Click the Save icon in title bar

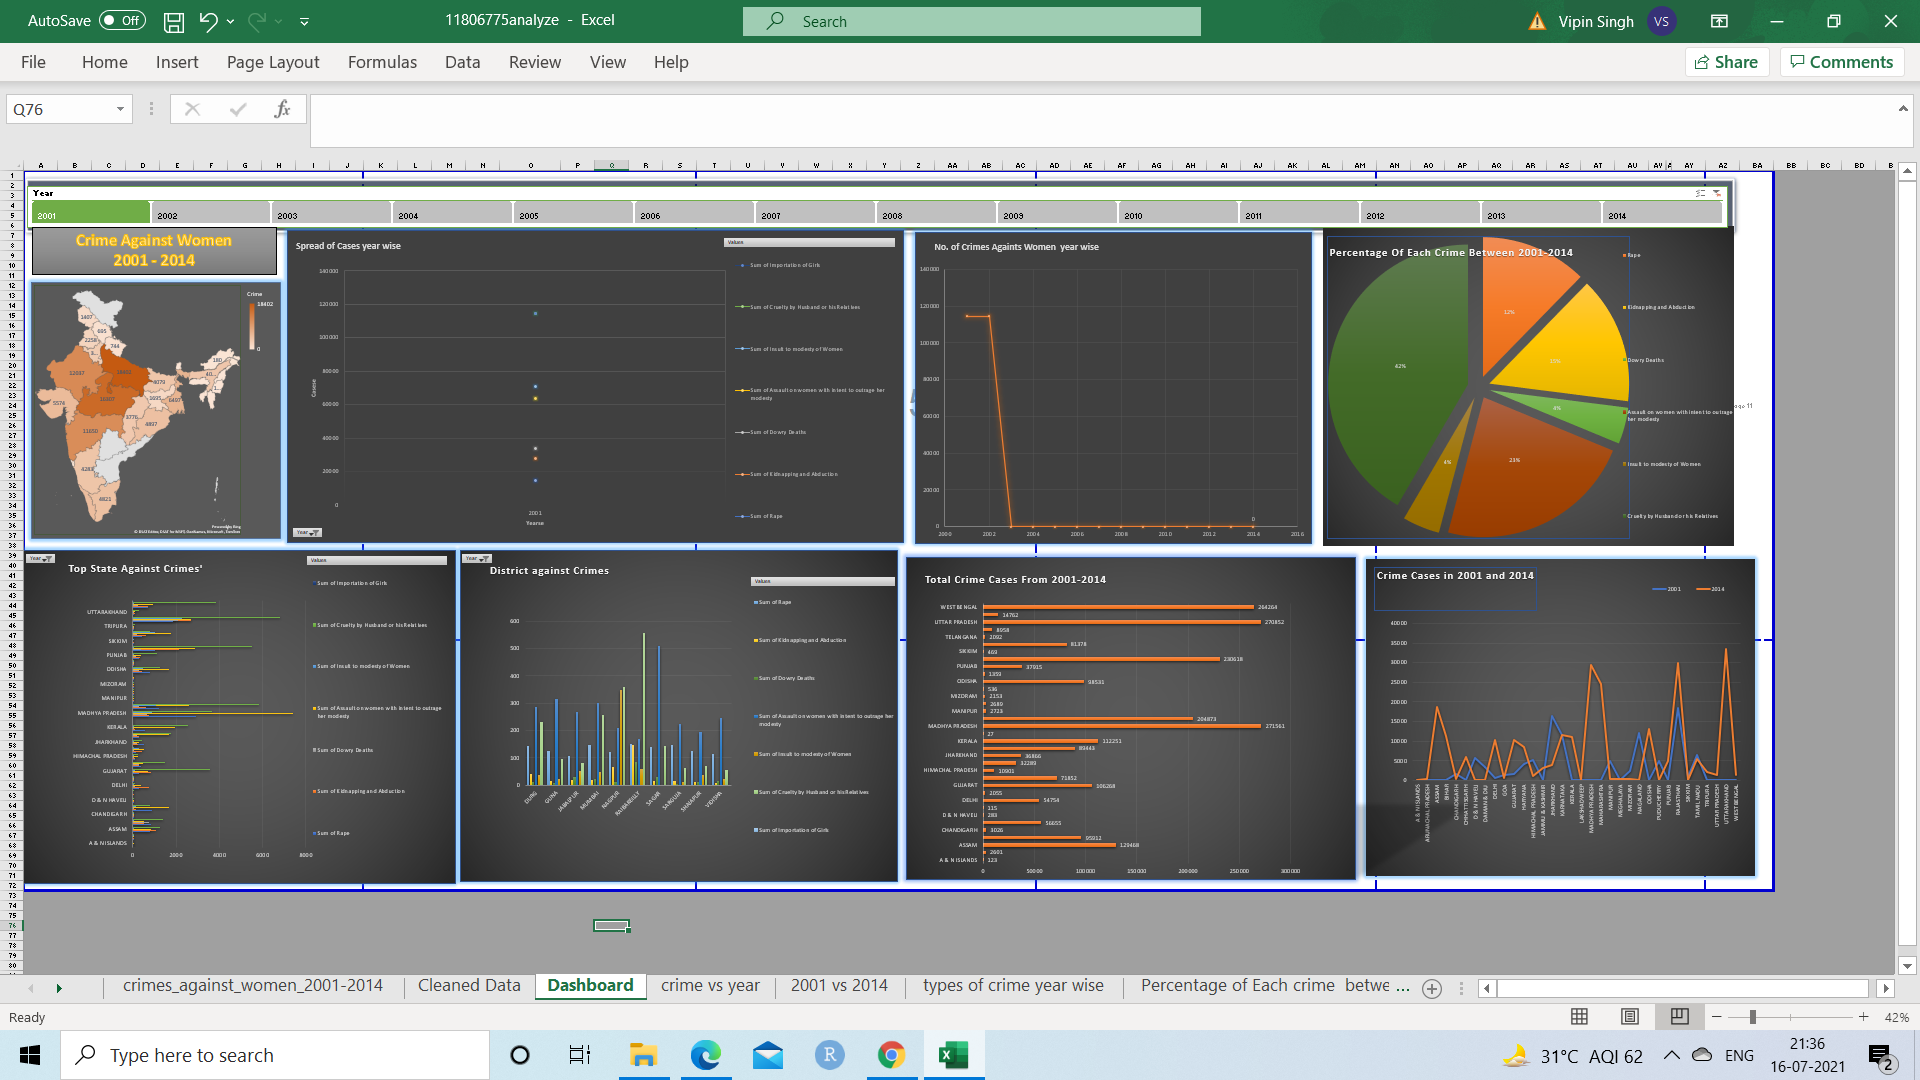[174, 21]
